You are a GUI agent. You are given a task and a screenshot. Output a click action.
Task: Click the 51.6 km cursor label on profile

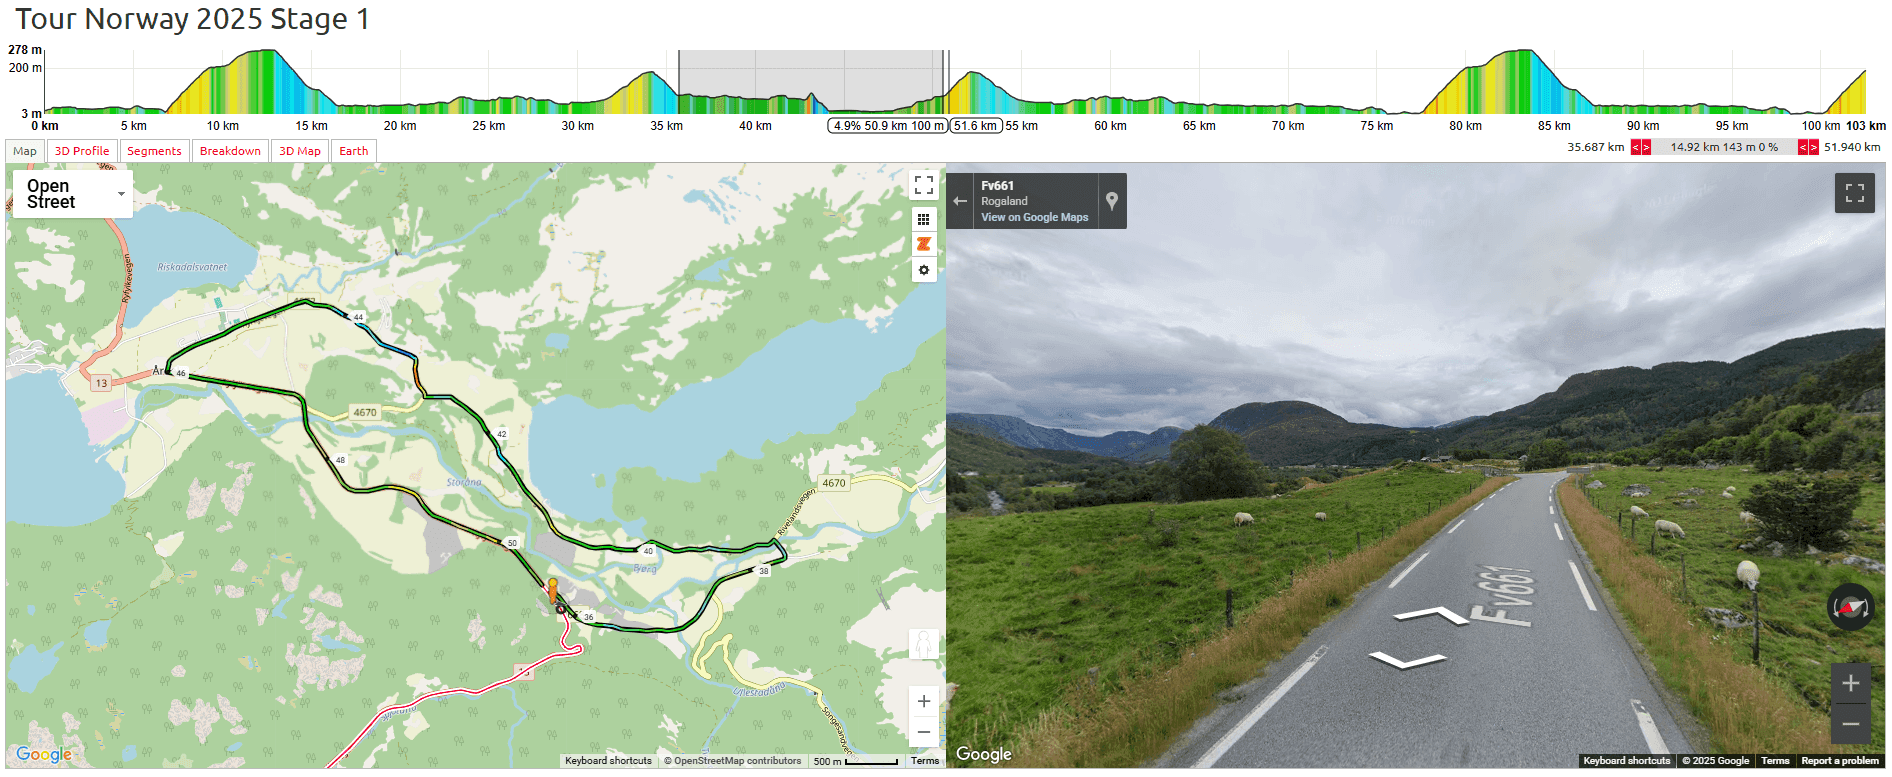(x=976, y=126)
